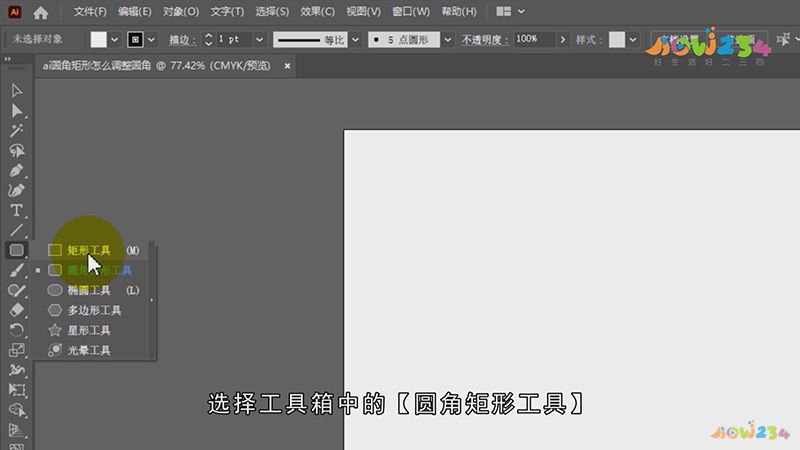Click the Home icon

coord(41,12)
